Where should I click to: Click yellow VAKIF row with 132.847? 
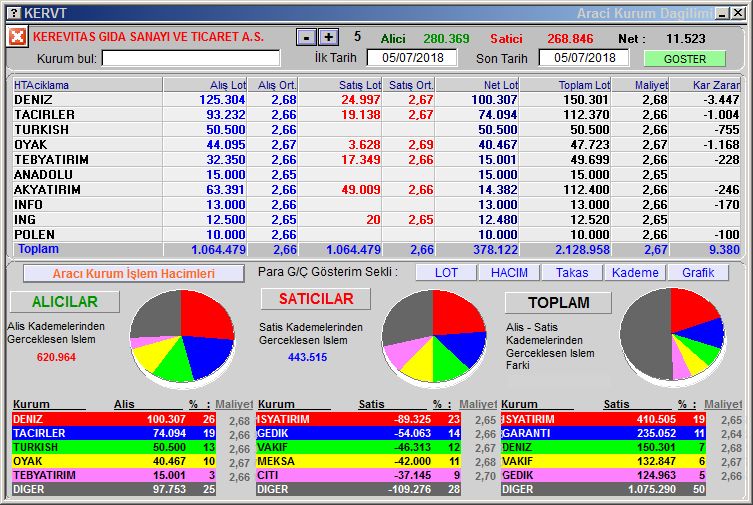[x=603, y=461]
